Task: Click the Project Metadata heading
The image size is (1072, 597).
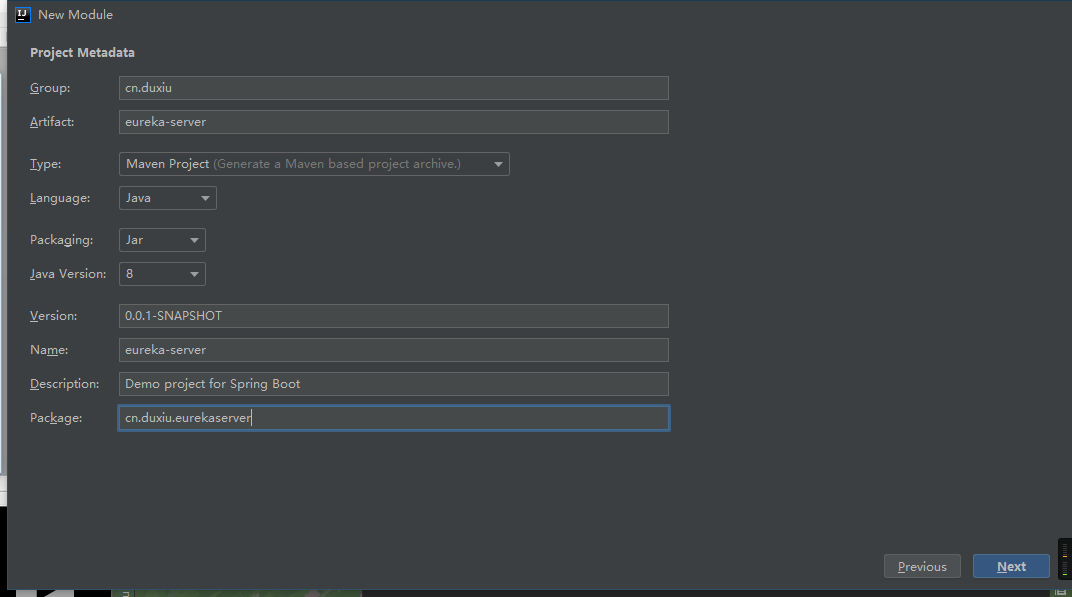Action: tap(82, 53)
